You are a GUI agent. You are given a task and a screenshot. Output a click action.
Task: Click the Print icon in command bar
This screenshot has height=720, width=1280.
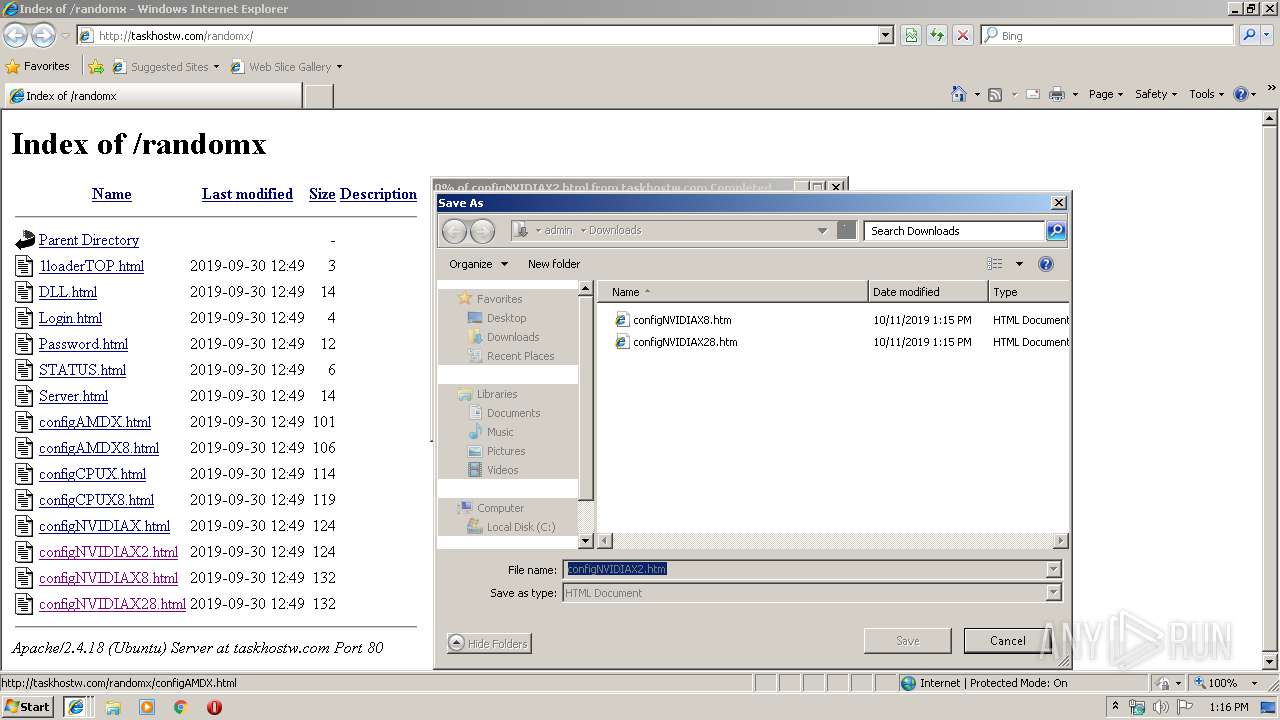pyautogui.click(x=1057, y=94)
